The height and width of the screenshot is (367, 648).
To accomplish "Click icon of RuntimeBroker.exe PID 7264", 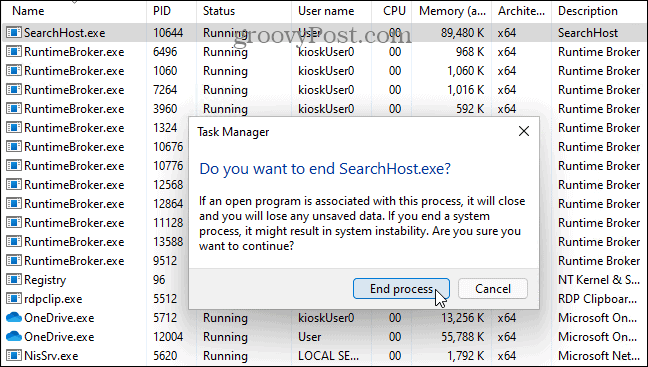I will [x=14, y=90].
